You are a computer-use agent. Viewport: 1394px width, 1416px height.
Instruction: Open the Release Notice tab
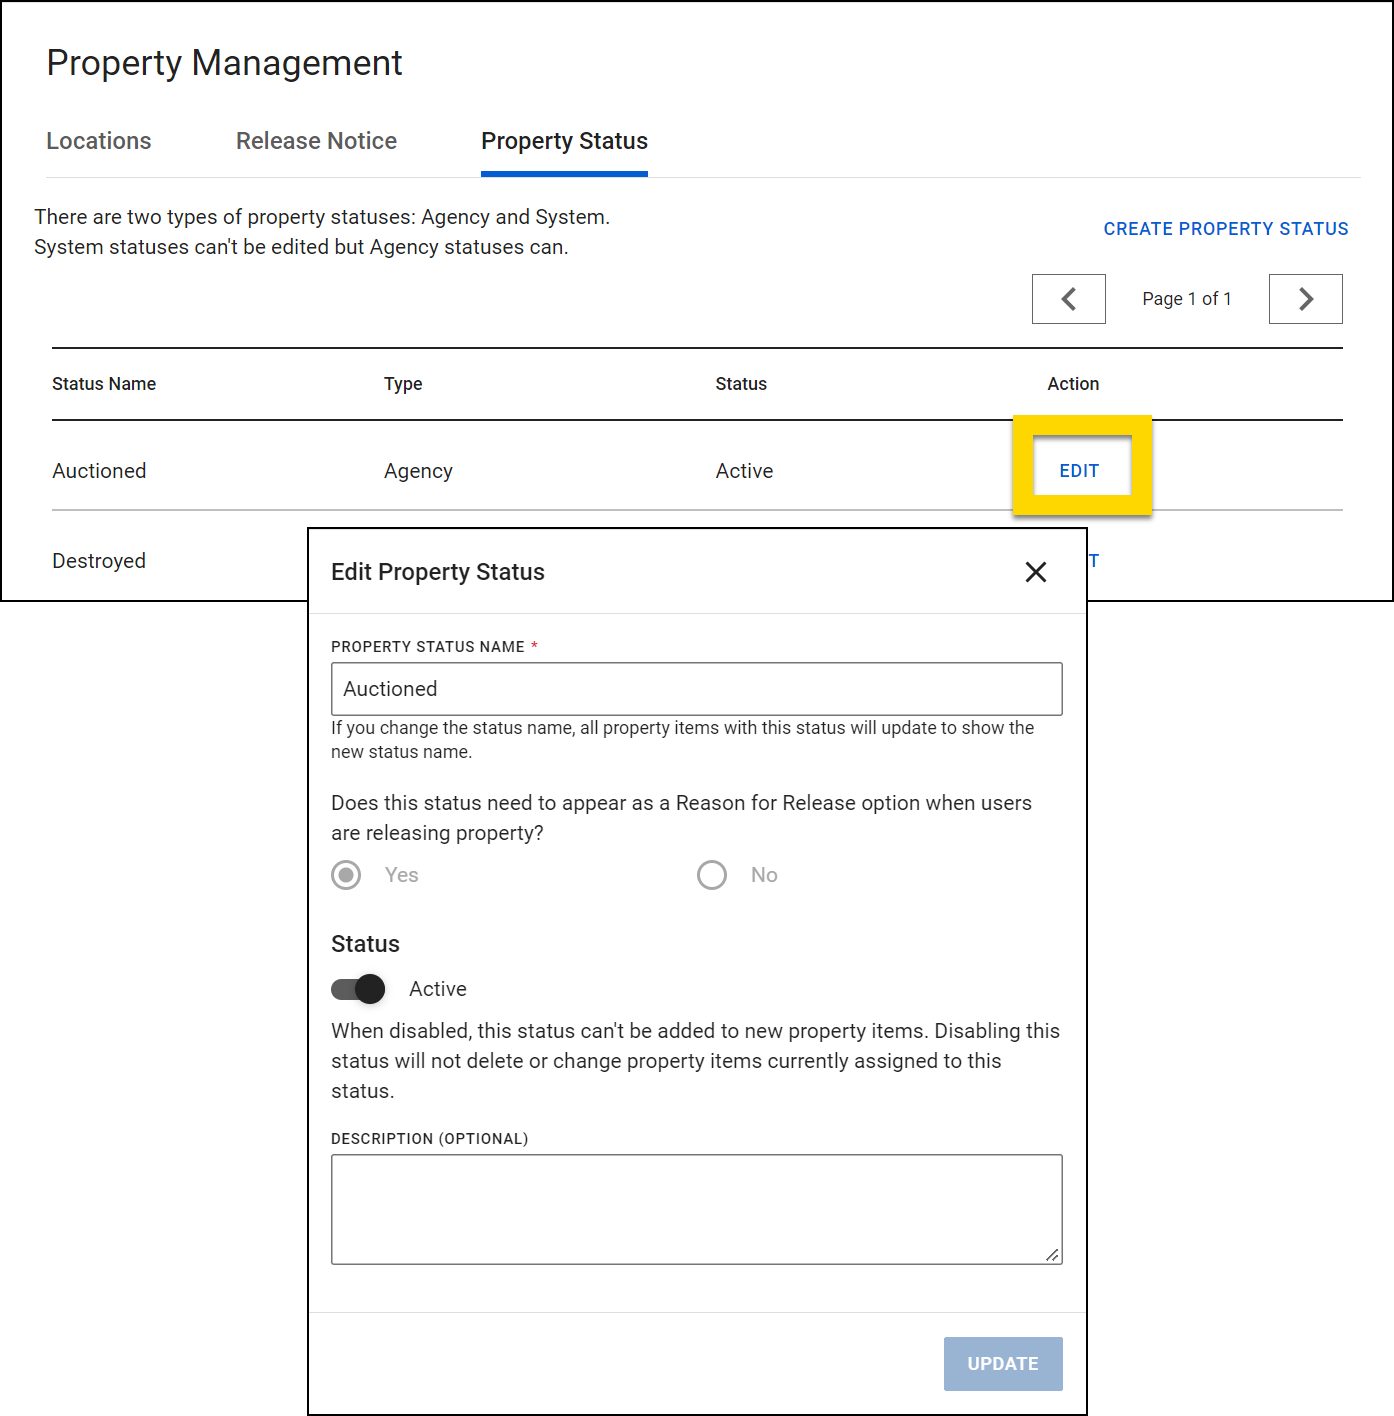[316, 141]
